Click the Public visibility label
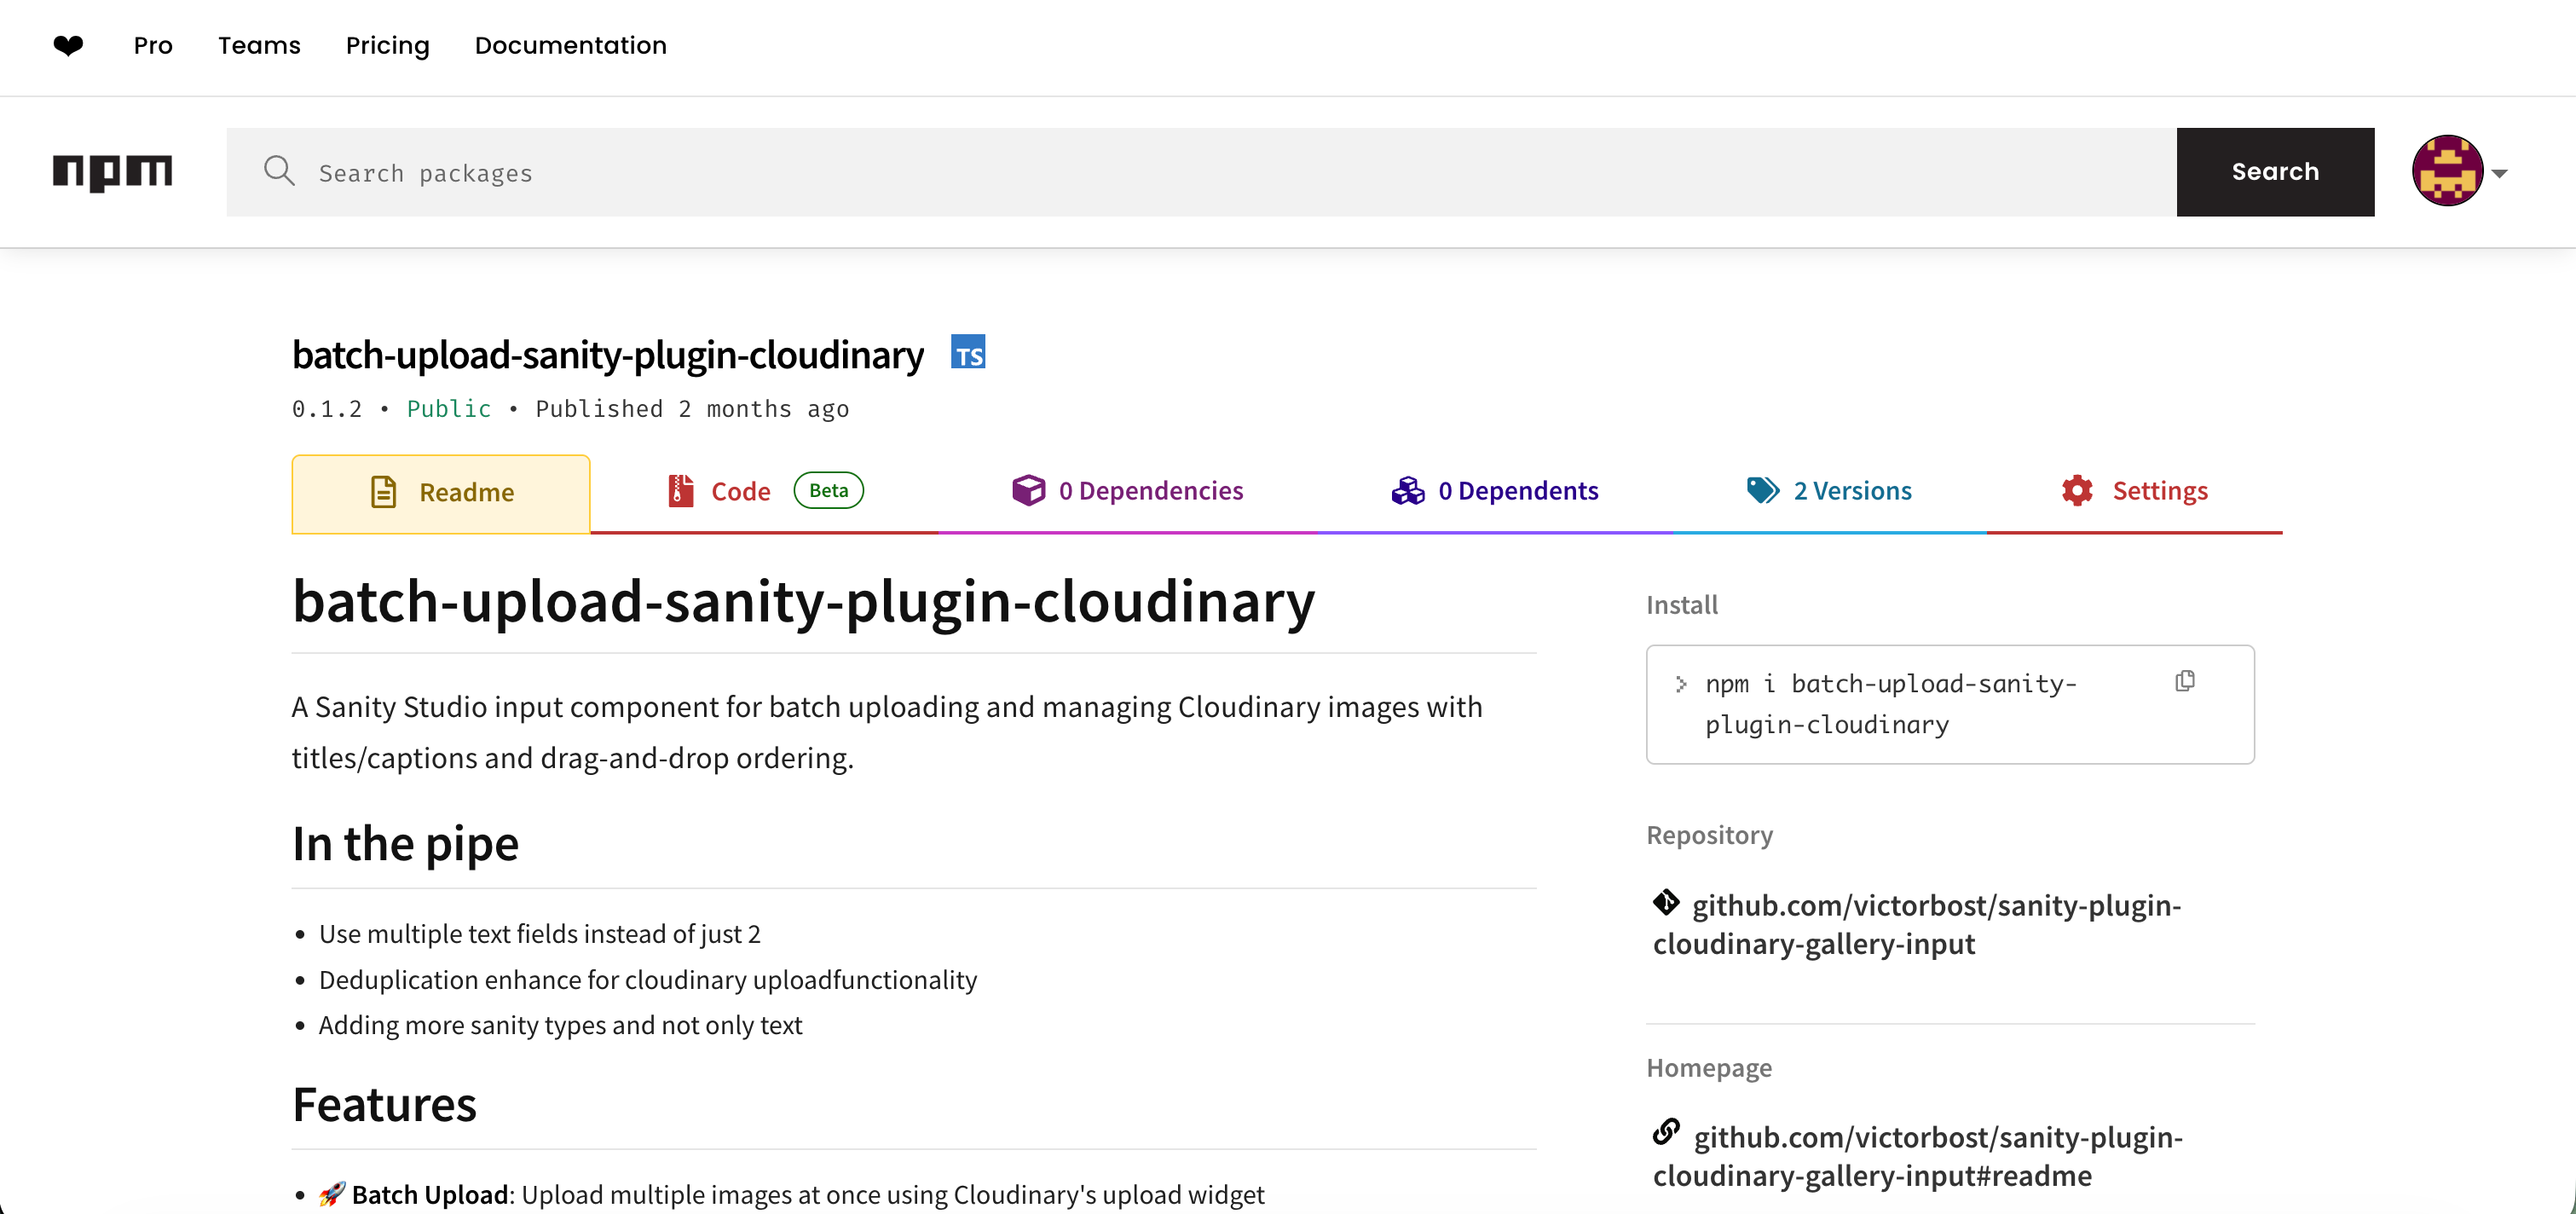The image size is (2576, 1214). [449, 409]
